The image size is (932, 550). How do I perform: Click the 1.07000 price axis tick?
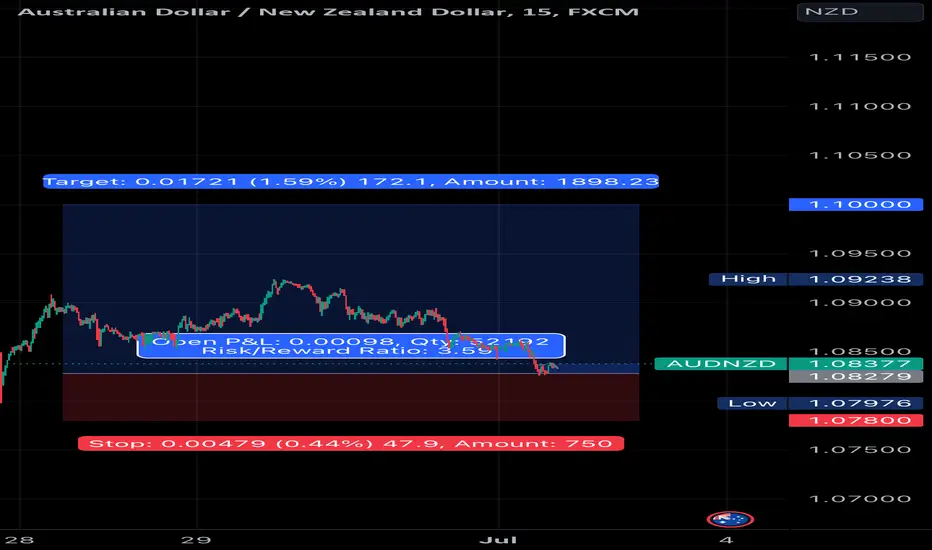(860, 499)
